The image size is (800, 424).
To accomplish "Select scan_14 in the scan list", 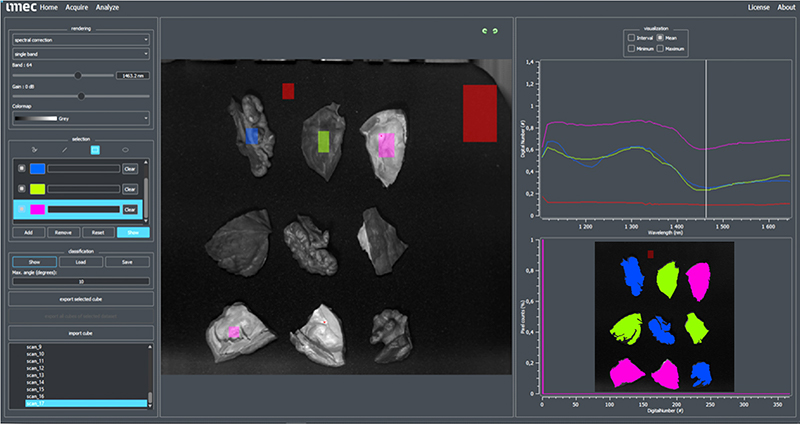I will pyautogui.click(x=34, y=382).
